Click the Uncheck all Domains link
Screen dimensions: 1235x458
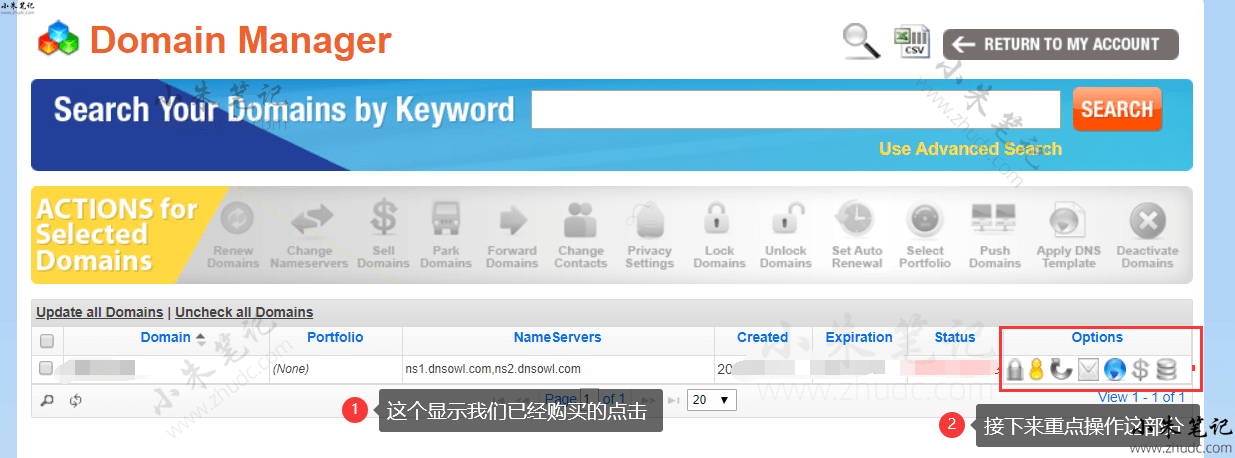244,312
